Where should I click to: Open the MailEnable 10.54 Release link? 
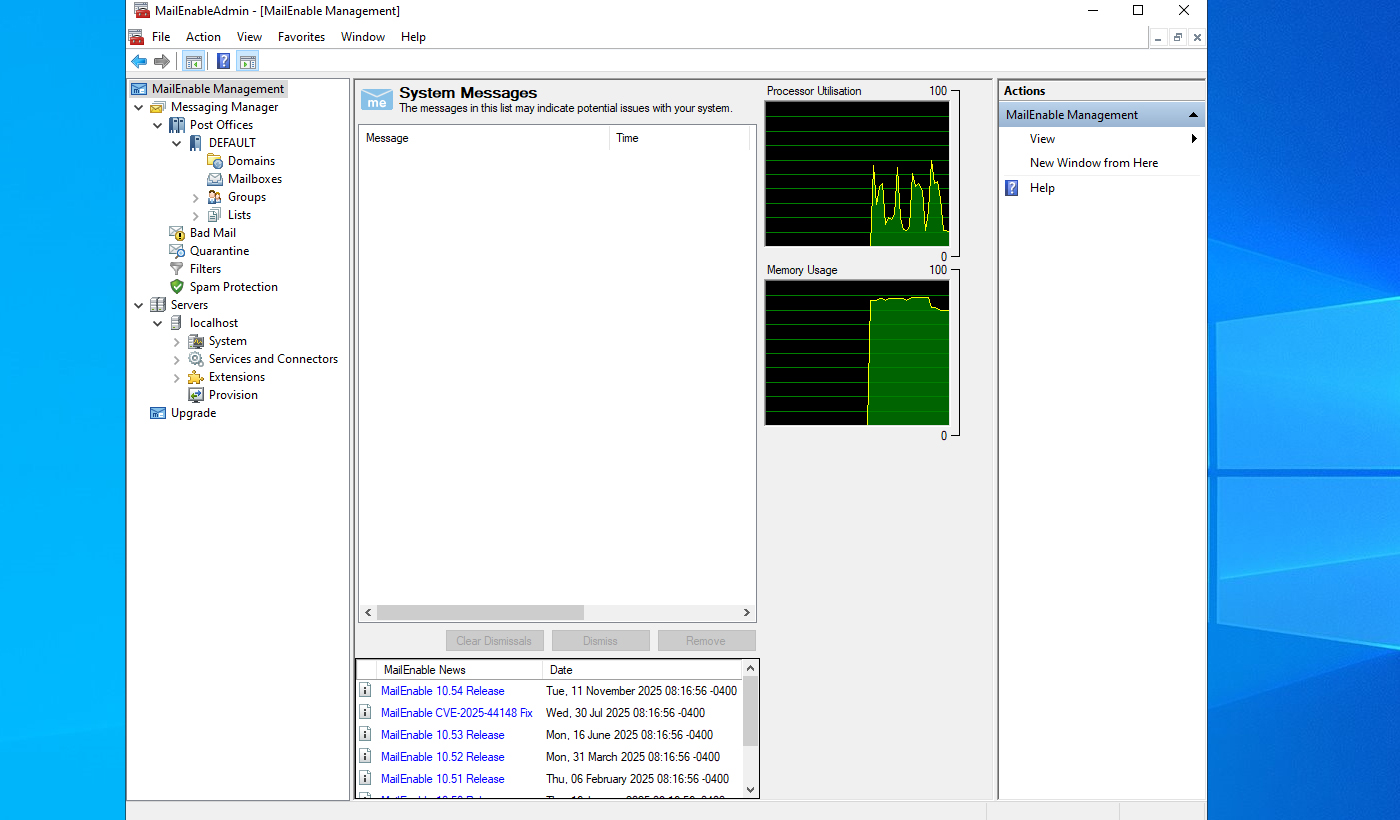point(442,691)
